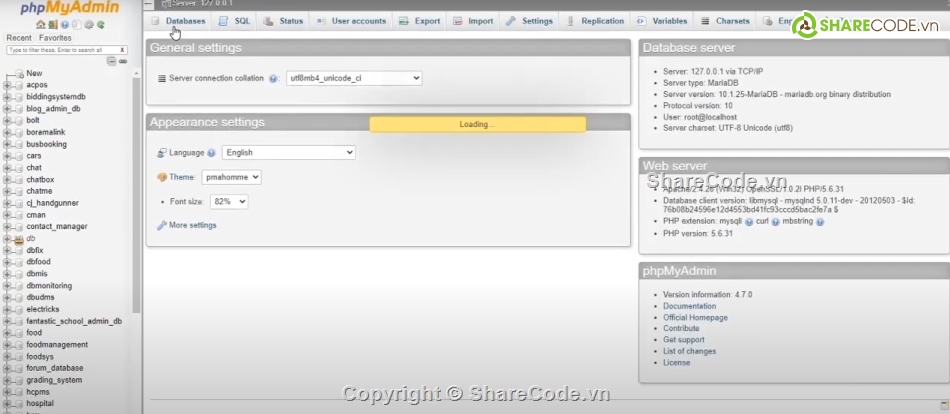This screenshot has height=414, width=950.
Task: Open the Charsets tab
Action: coord(726,21)
